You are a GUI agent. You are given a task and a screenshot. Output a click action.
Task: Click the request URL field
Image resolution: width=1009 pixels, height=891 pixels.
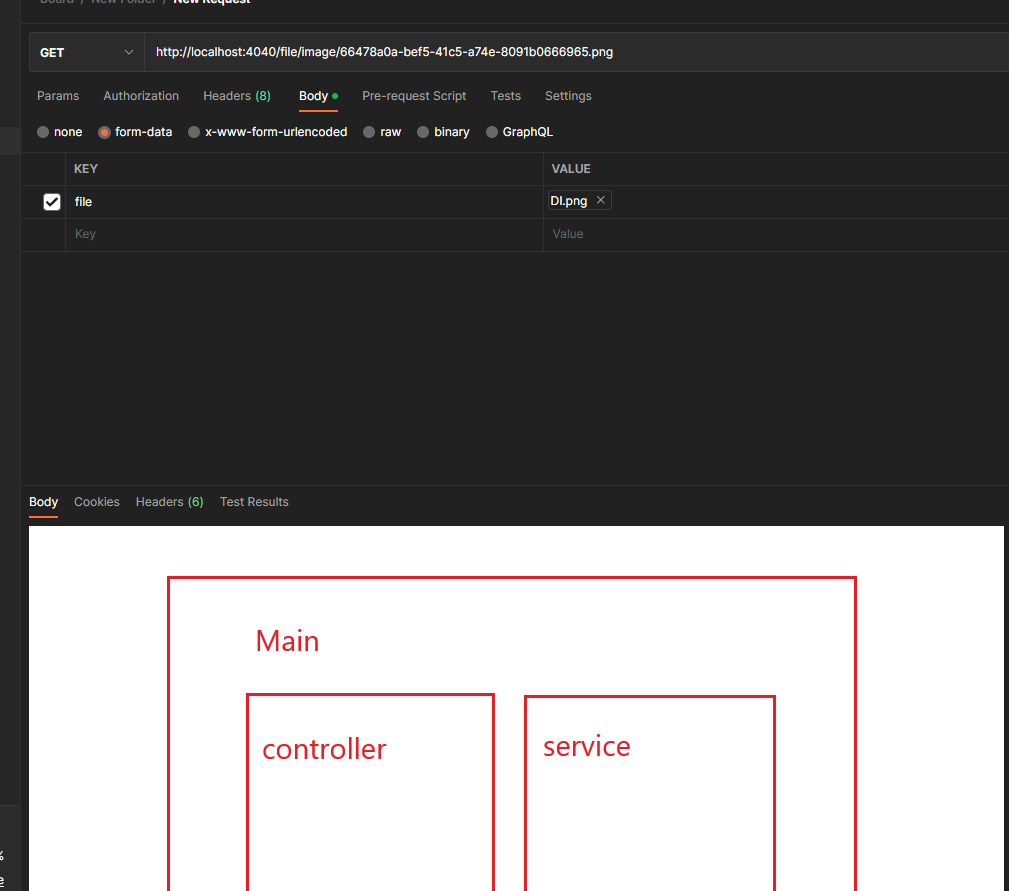577,52
